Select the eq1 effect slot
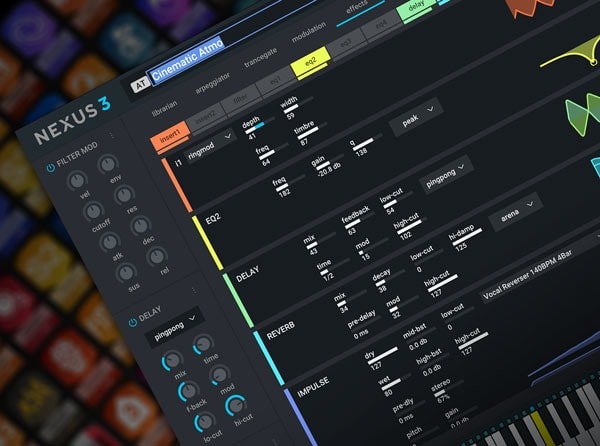This screenshot has width=600, height=446. coord(276,80)
